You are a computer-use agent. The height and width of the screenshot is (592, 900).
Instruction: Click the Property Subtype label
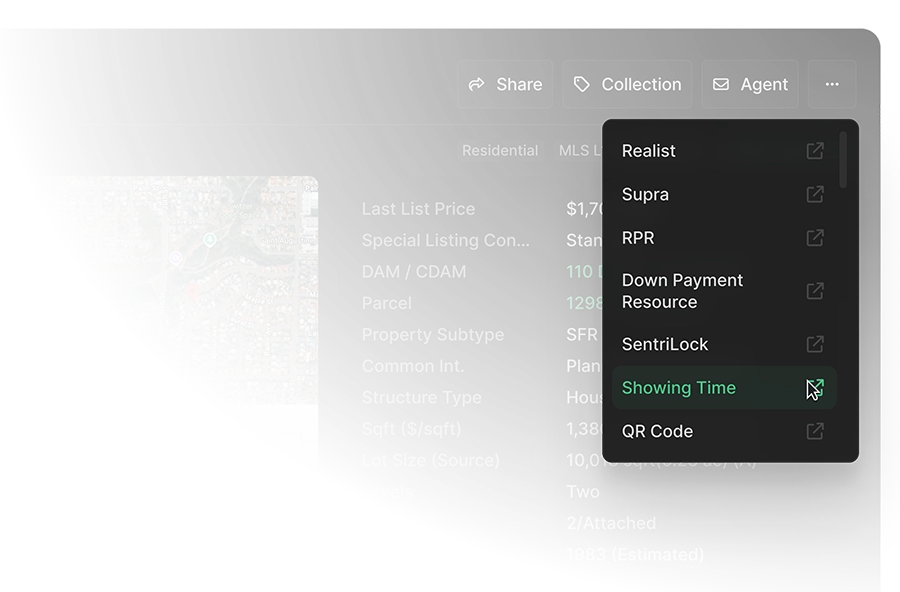433,335
